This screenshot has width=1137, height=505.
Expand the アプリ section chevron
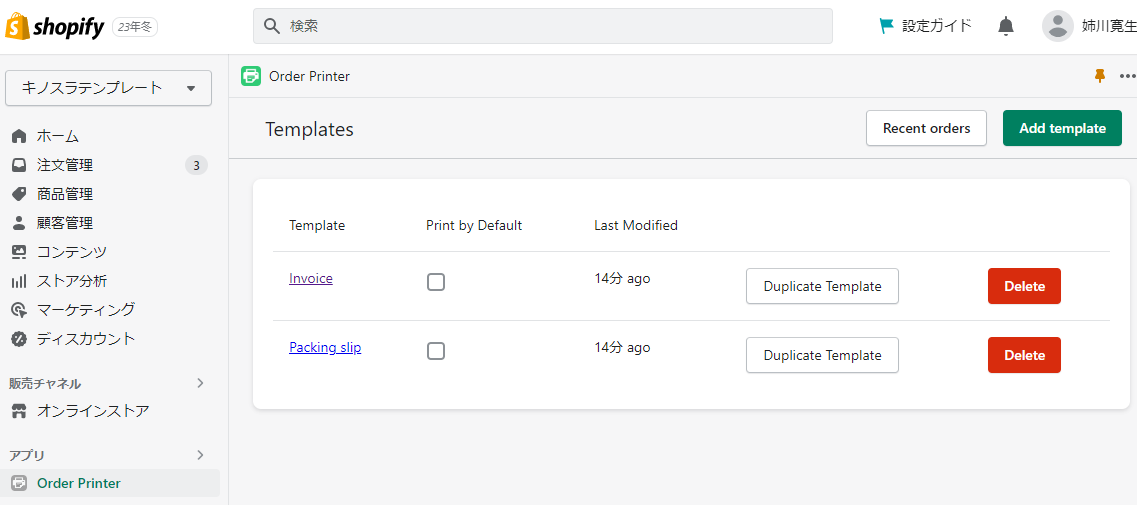(201, 455)
